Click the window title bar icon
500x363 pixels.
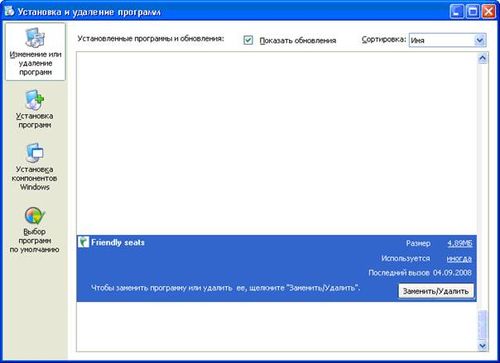pyautogui.click(x=9, y=11)
